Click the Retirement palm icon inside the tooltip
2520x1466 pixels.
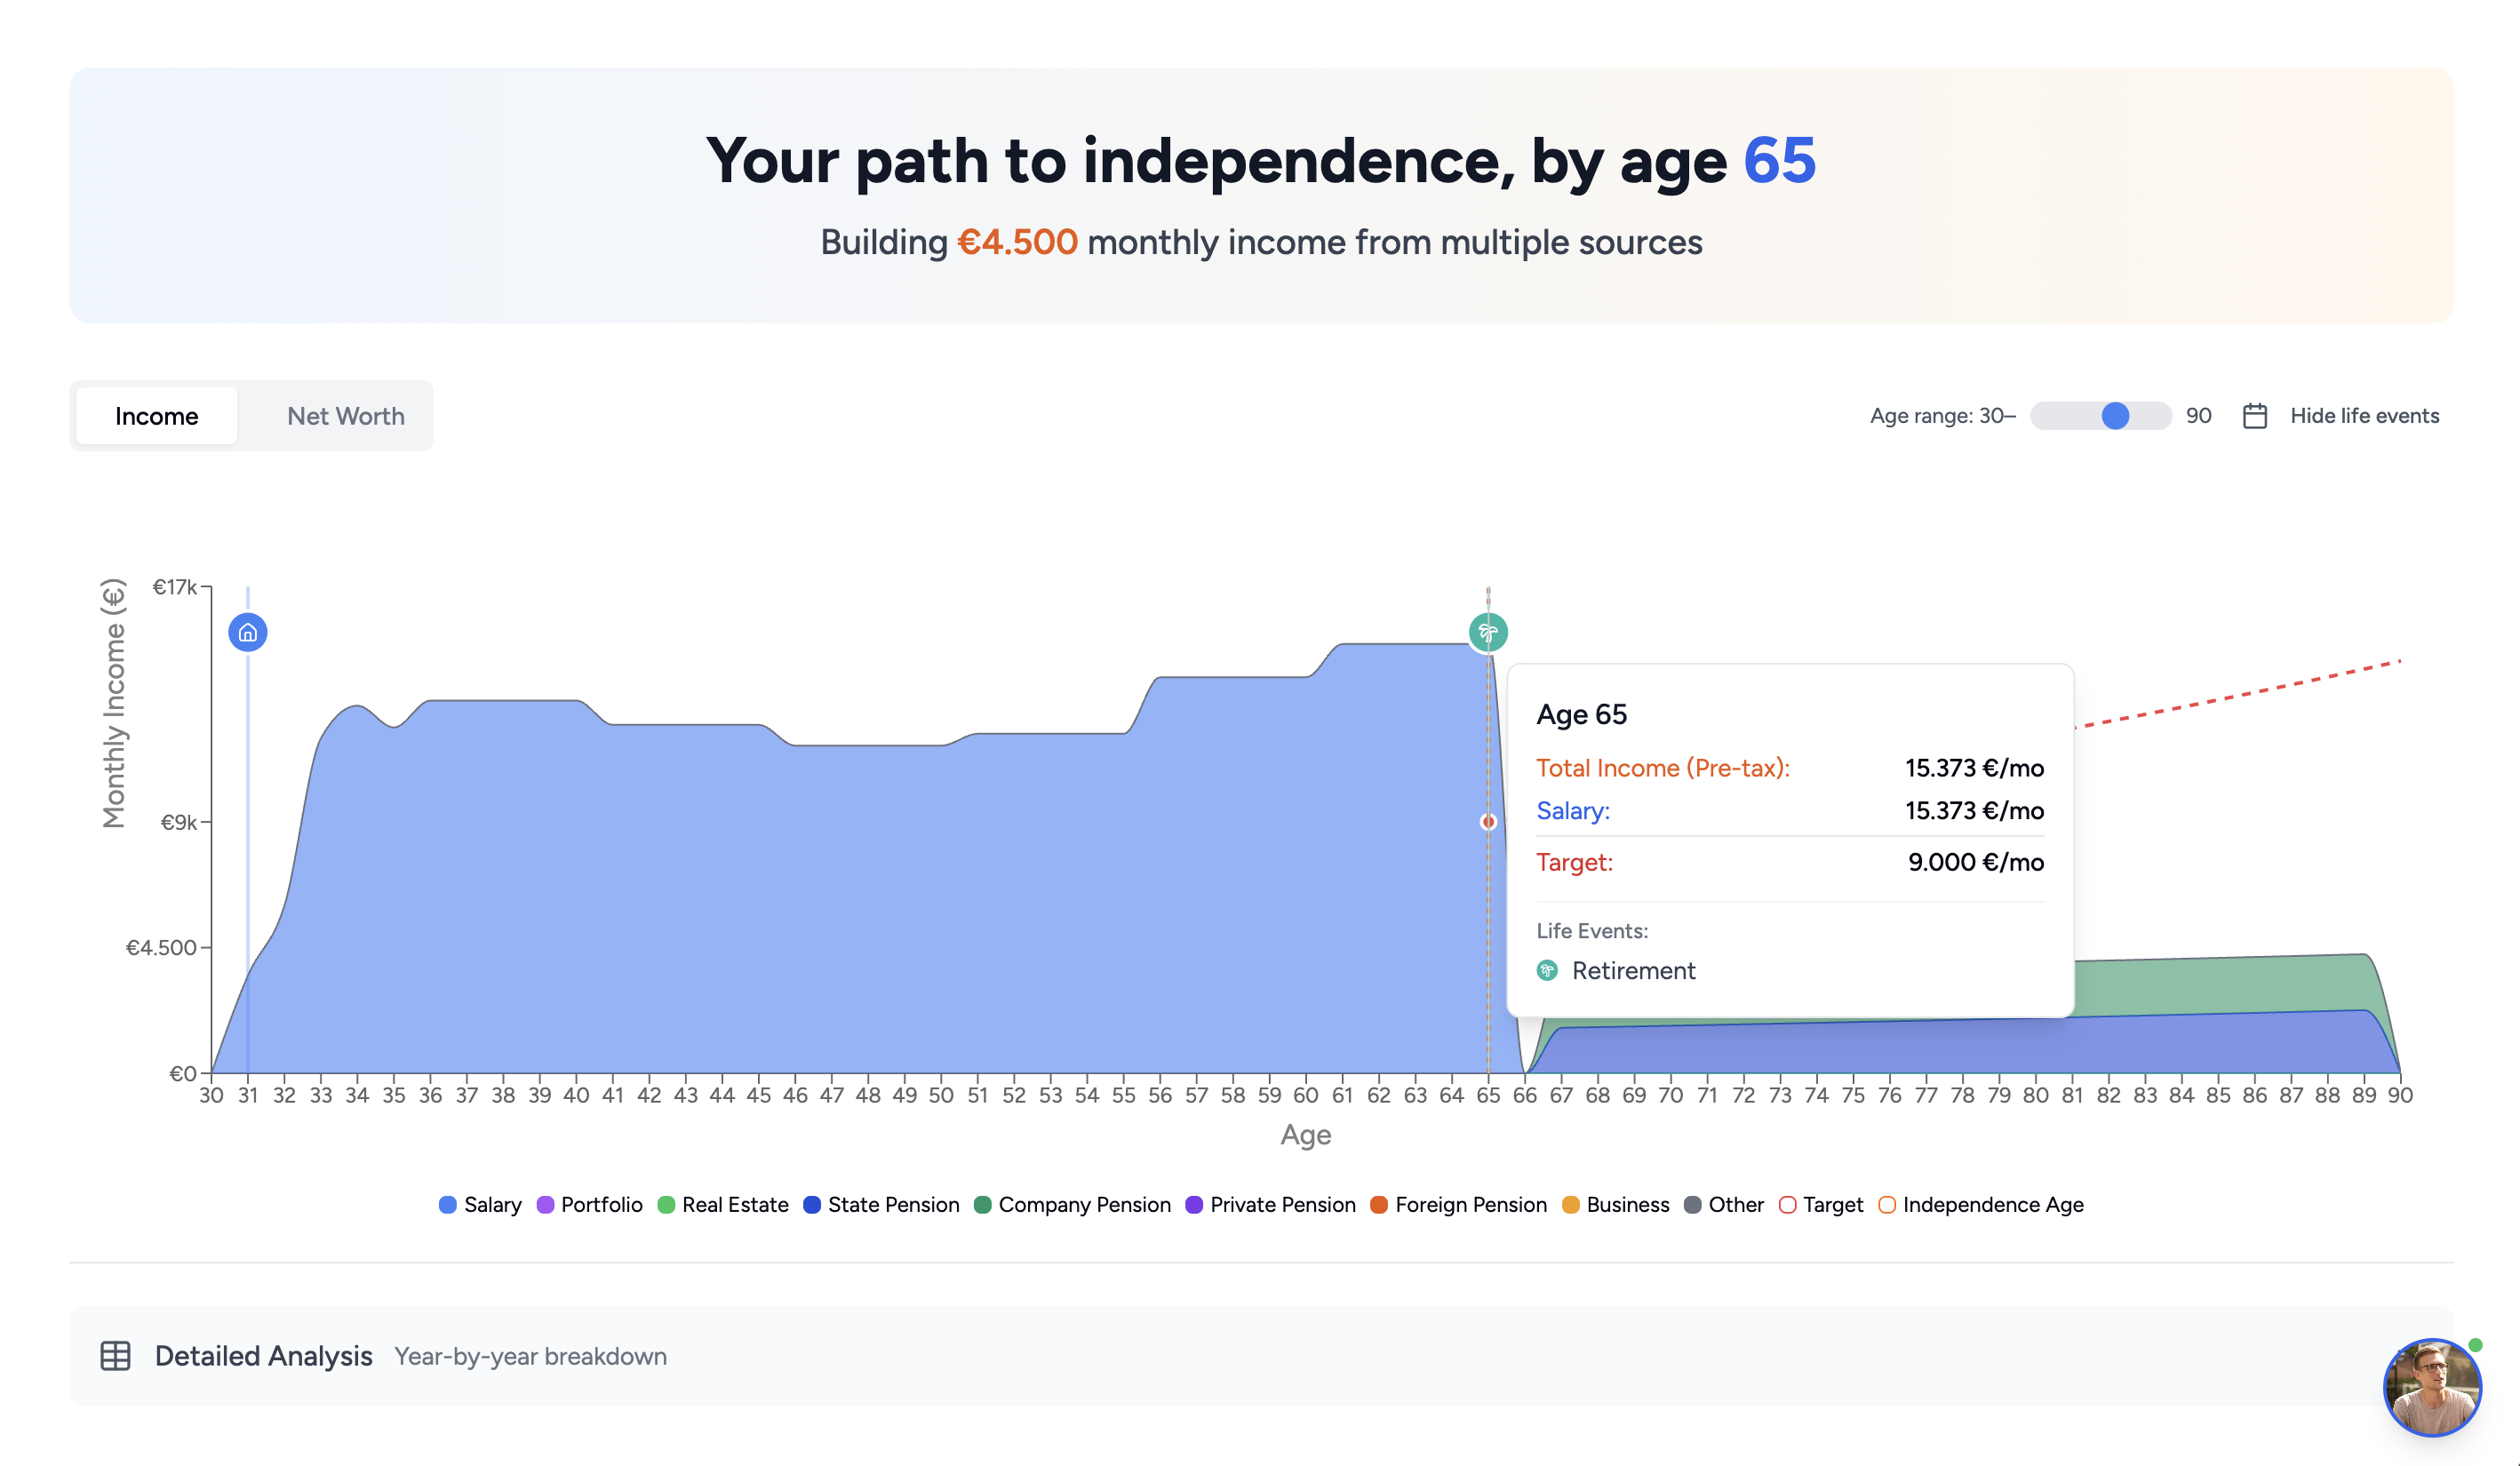click(x=1547, y=970)
